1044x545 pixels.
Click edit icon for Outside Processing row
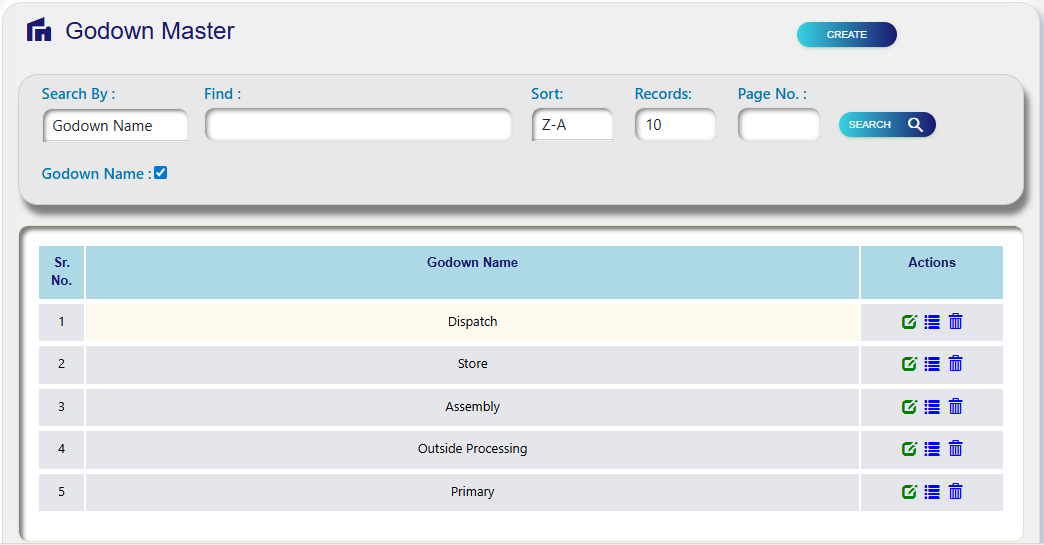(909, 449)
